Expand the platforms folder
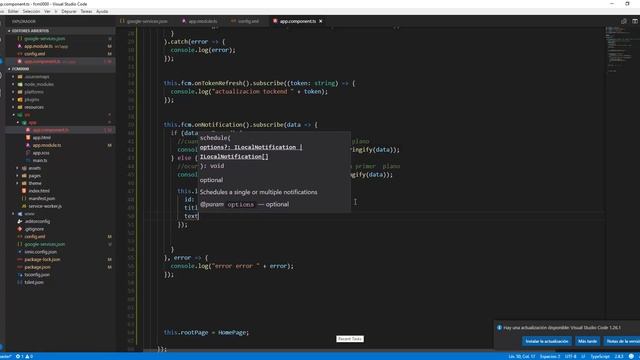The width and height of the screenshot is (640, 360). (x=34, y=92)
